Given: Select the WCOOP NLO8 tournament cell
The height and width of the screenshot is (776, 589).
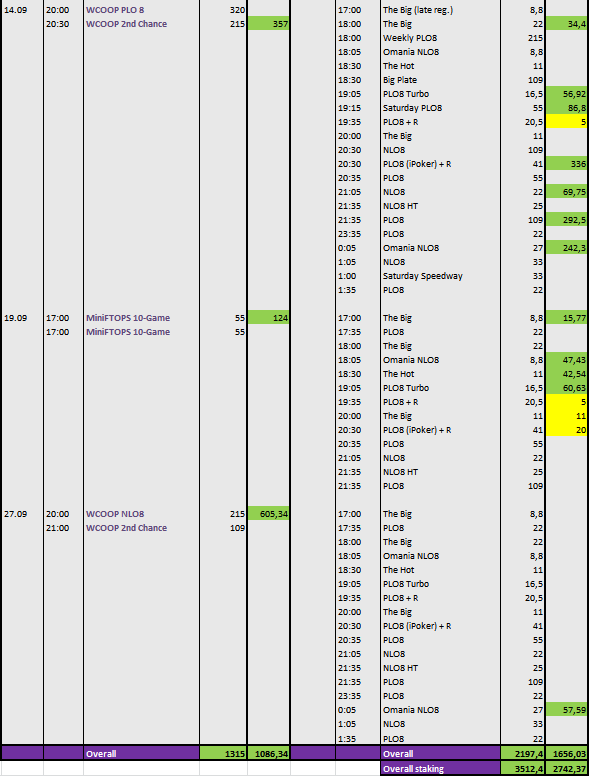Looking at the screenshot, I should coord(141,514).
